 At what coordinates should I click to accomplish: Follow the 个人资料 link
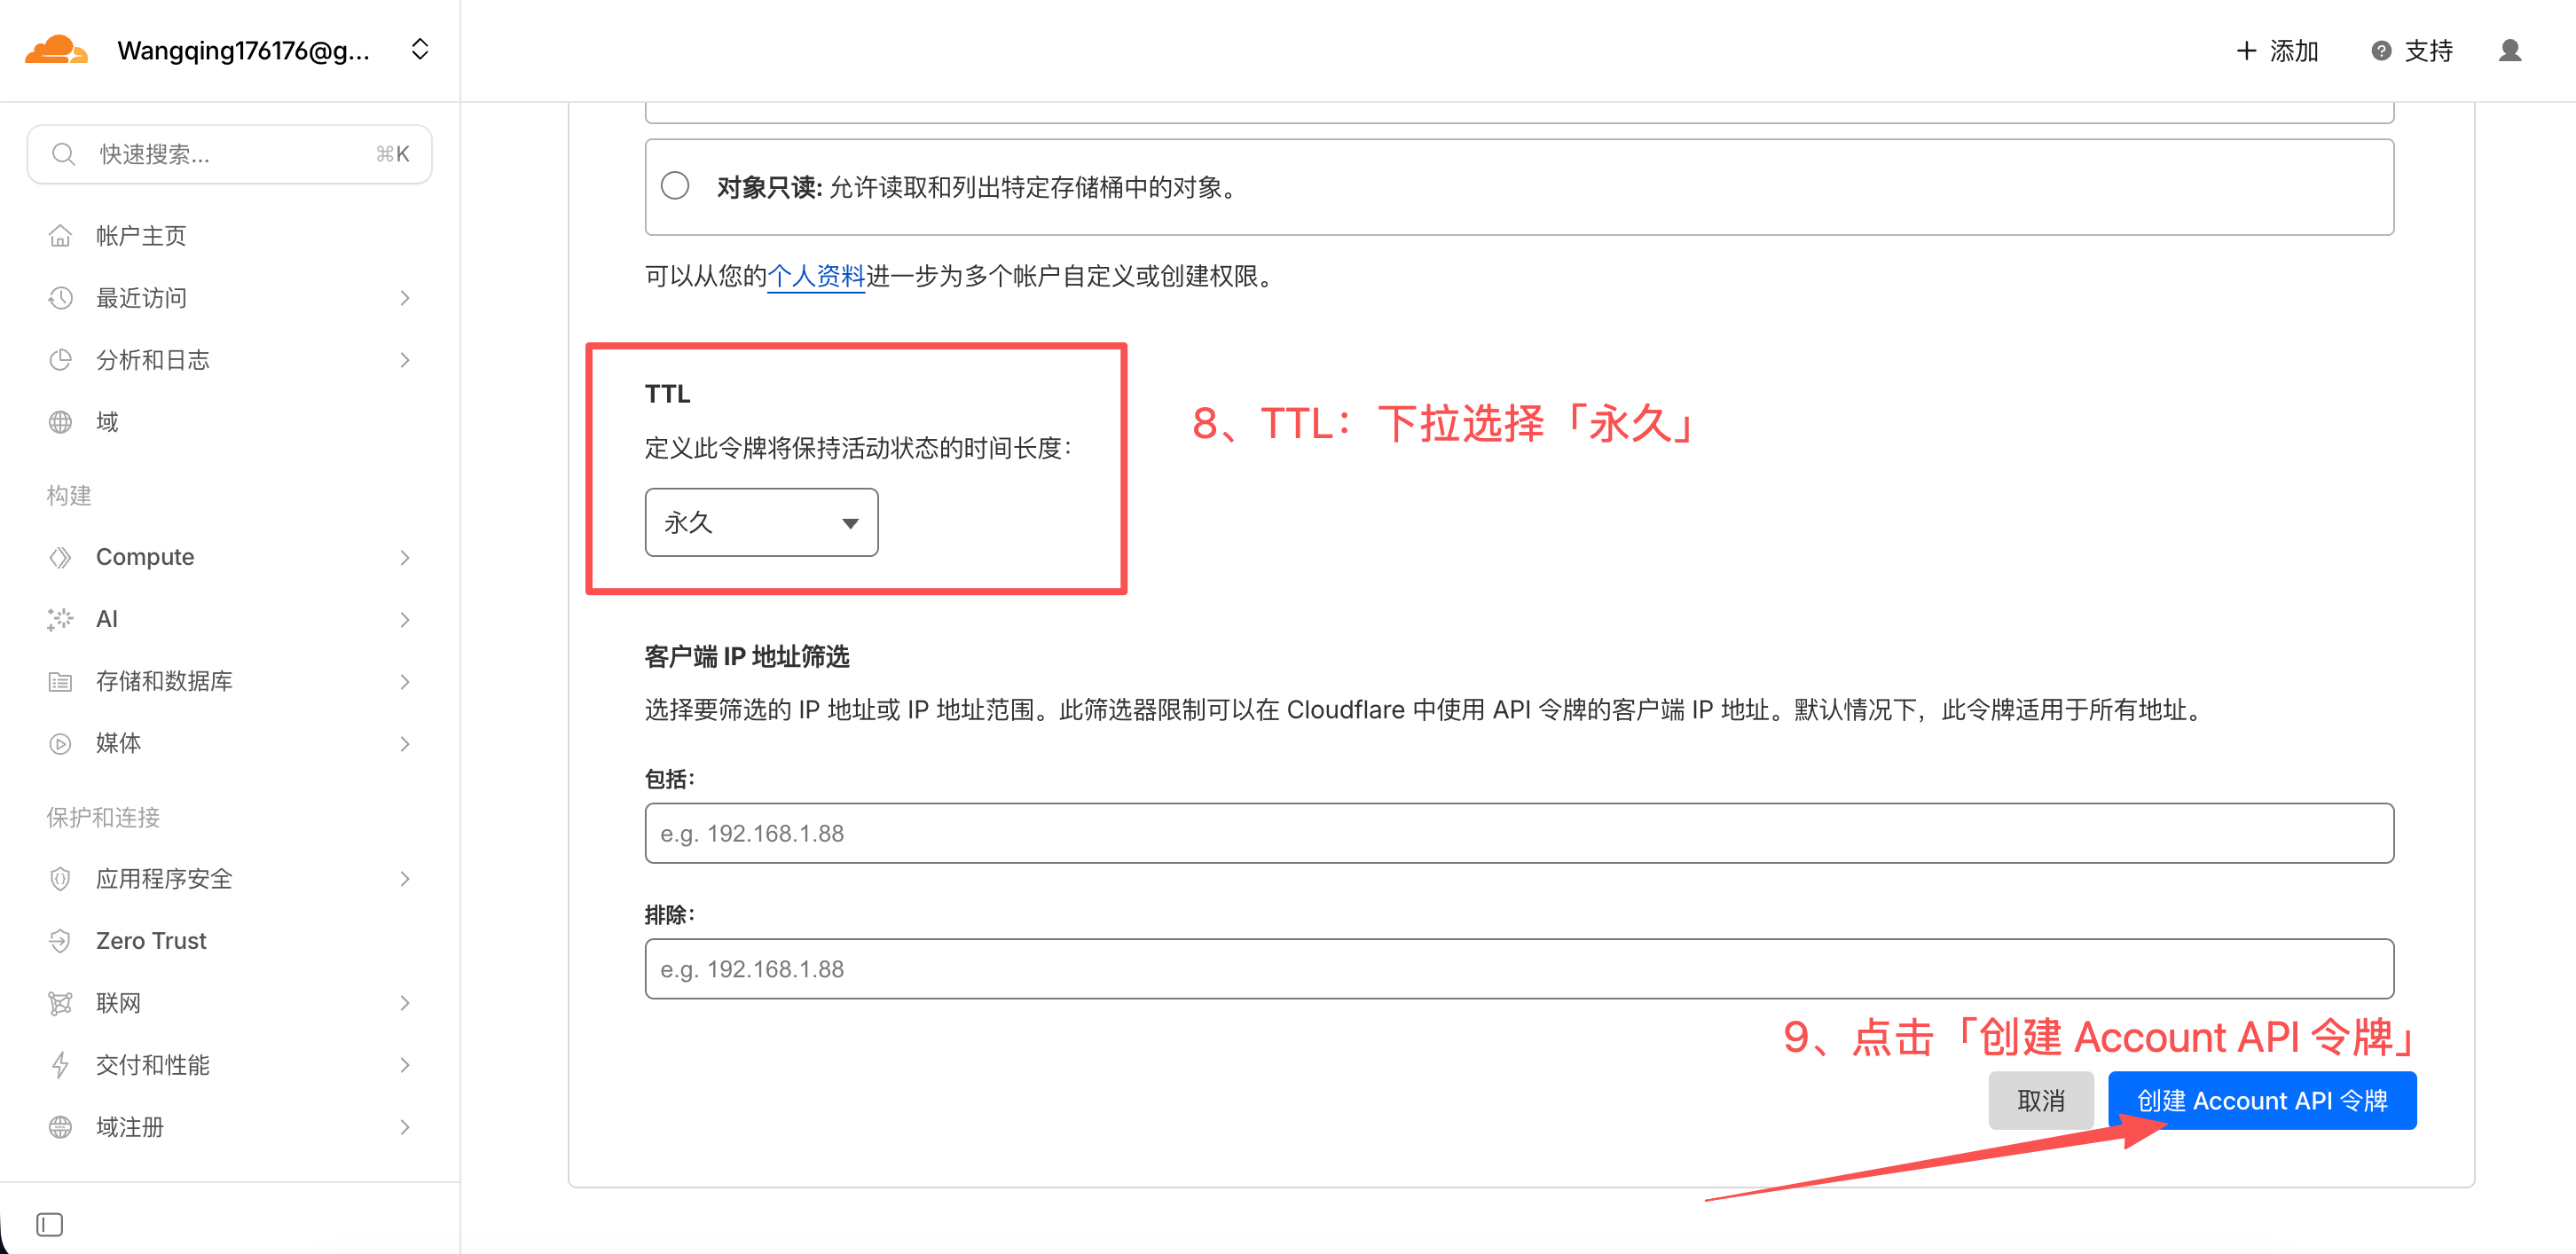pos(815,276)
